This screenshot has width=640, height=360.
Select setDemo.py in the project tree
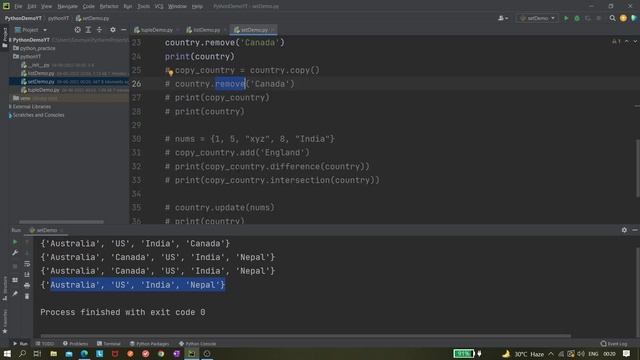(x=41, y=82)
